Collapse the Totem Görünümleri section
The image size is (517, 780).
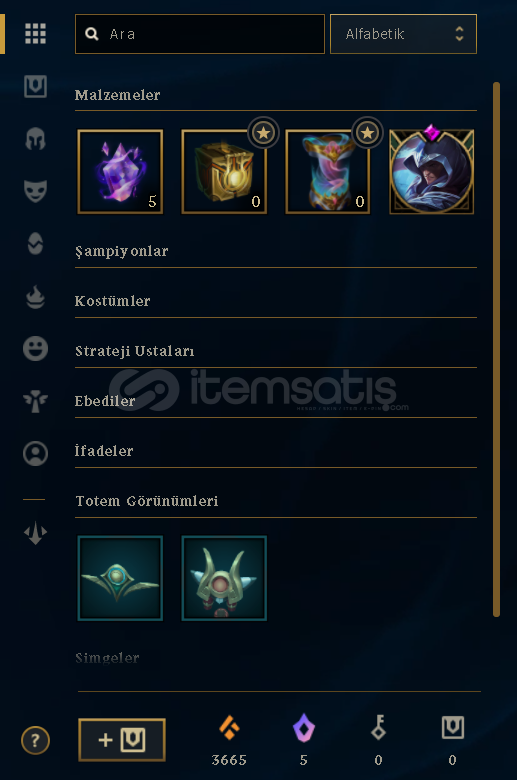(276, 501)
